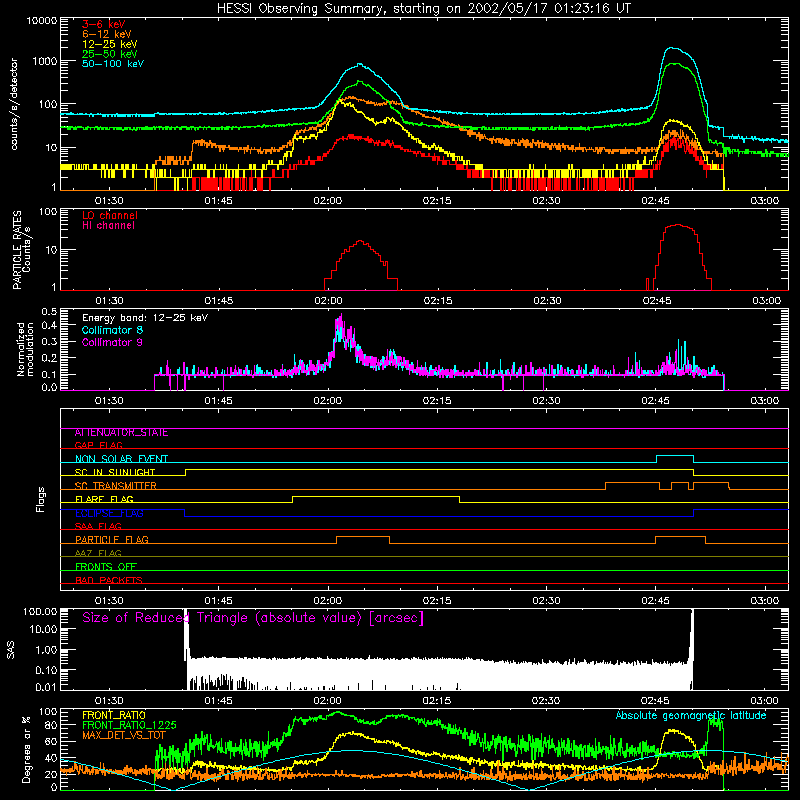The image size is (800, 800).
Task: Pick the cyan 50-100 keV legend label
Action: [113, 64]
